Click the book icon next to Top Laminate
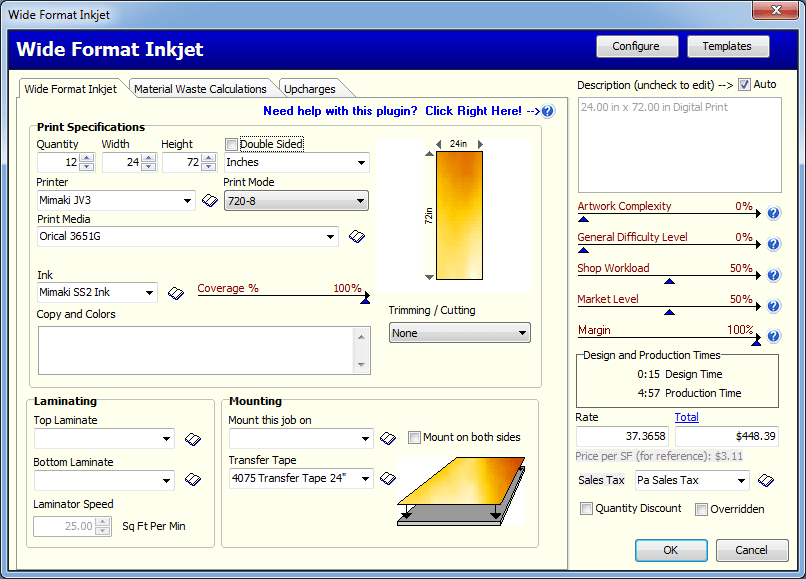Viewport: 806px width, 579px height. (x=192, y=438)
